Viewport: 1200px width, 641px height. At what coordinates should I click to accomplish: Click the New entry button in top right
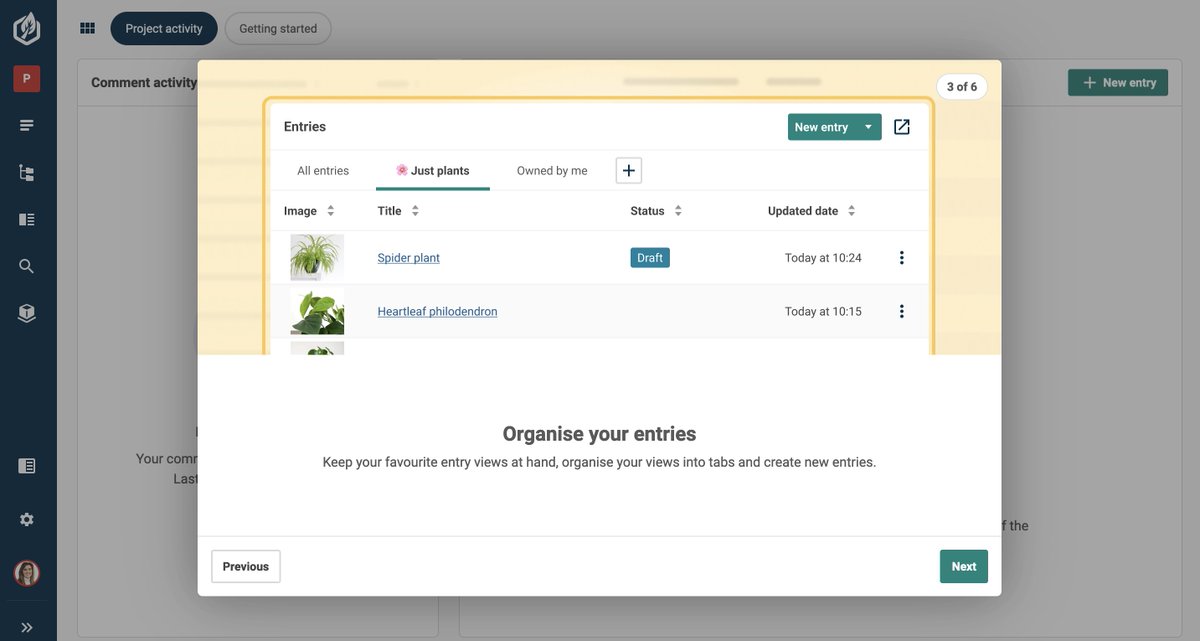tap(1118, 83)
